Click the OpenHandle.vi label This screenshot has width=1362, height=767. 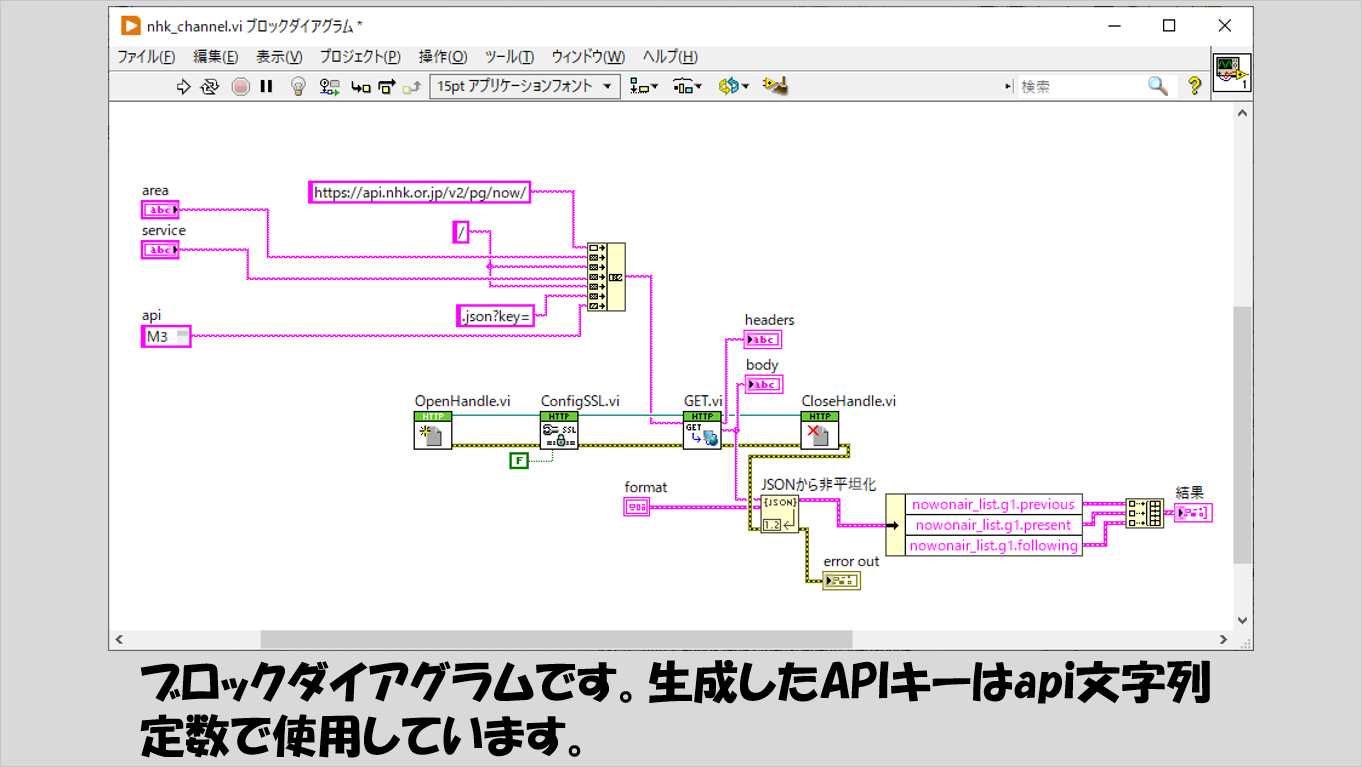(x=462, y=401)
